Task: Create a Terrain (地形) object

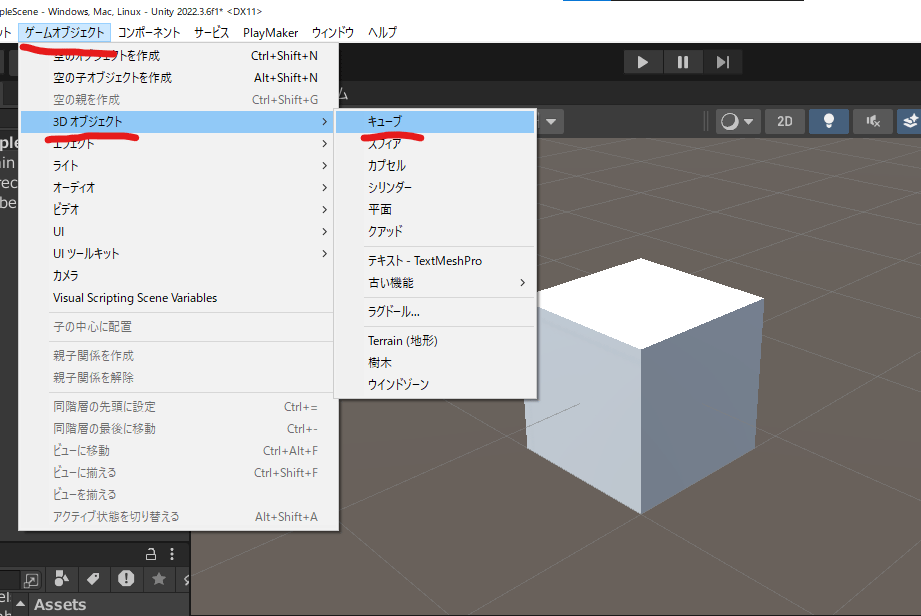Action: click(x=435, y=341)
